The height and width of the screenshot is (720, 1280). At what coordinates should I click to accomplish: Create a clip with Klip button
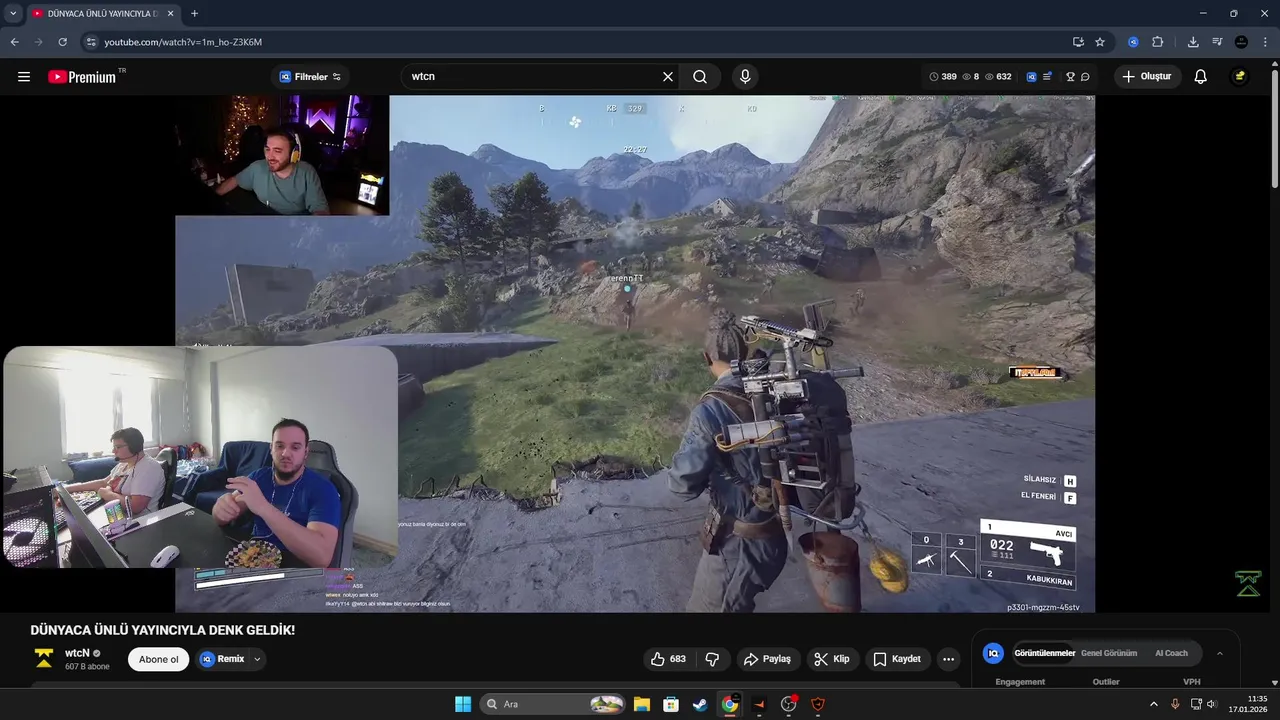click(832, 659)
